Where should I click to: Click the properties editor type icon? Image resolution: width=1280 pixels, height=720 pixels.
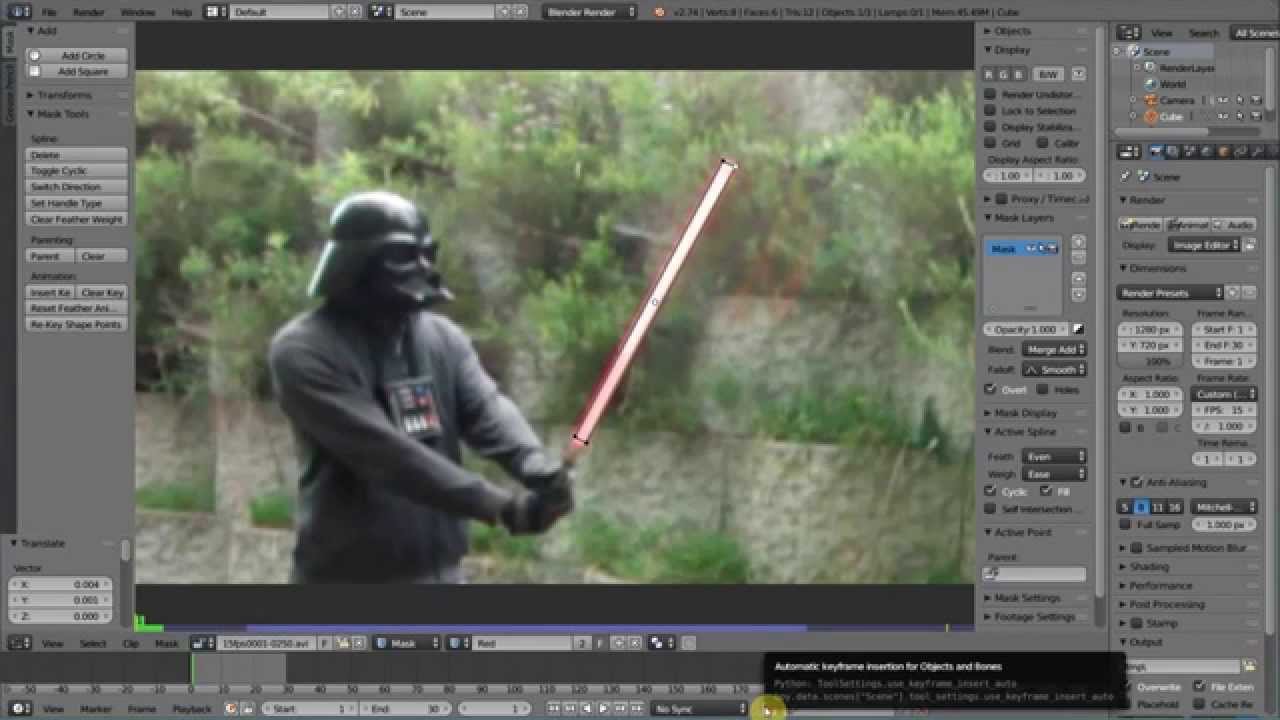coord(1128,152)
